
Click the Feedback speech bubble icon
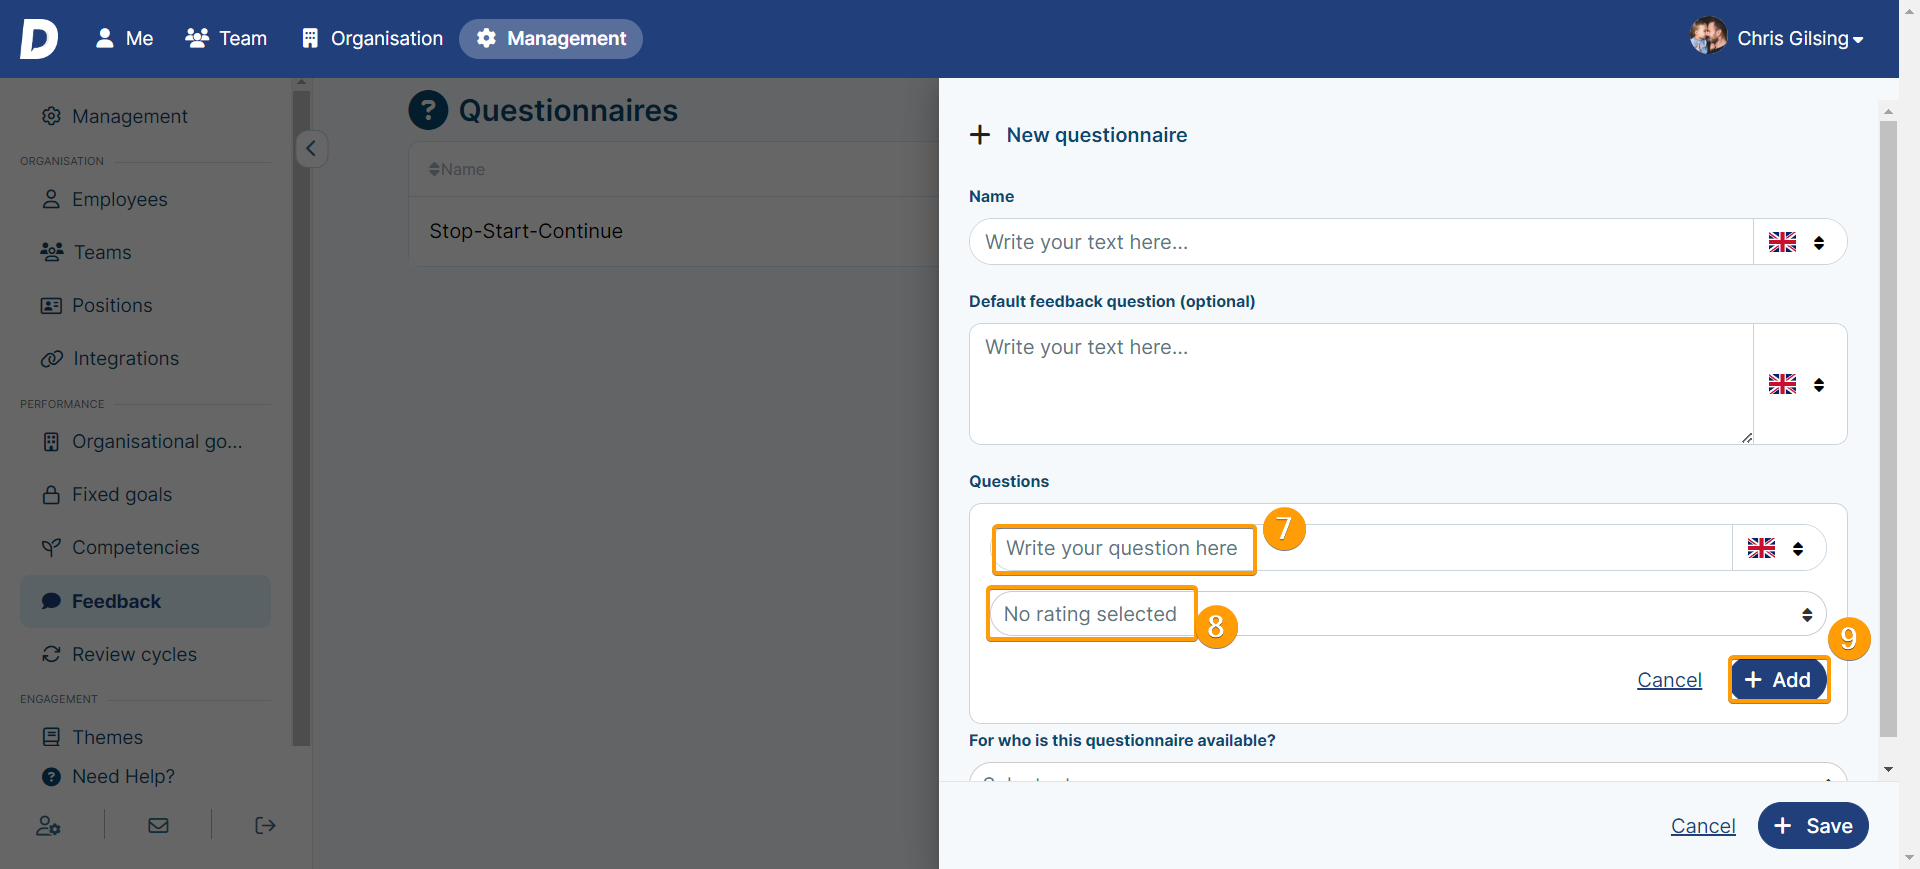(x=51, y=601)
